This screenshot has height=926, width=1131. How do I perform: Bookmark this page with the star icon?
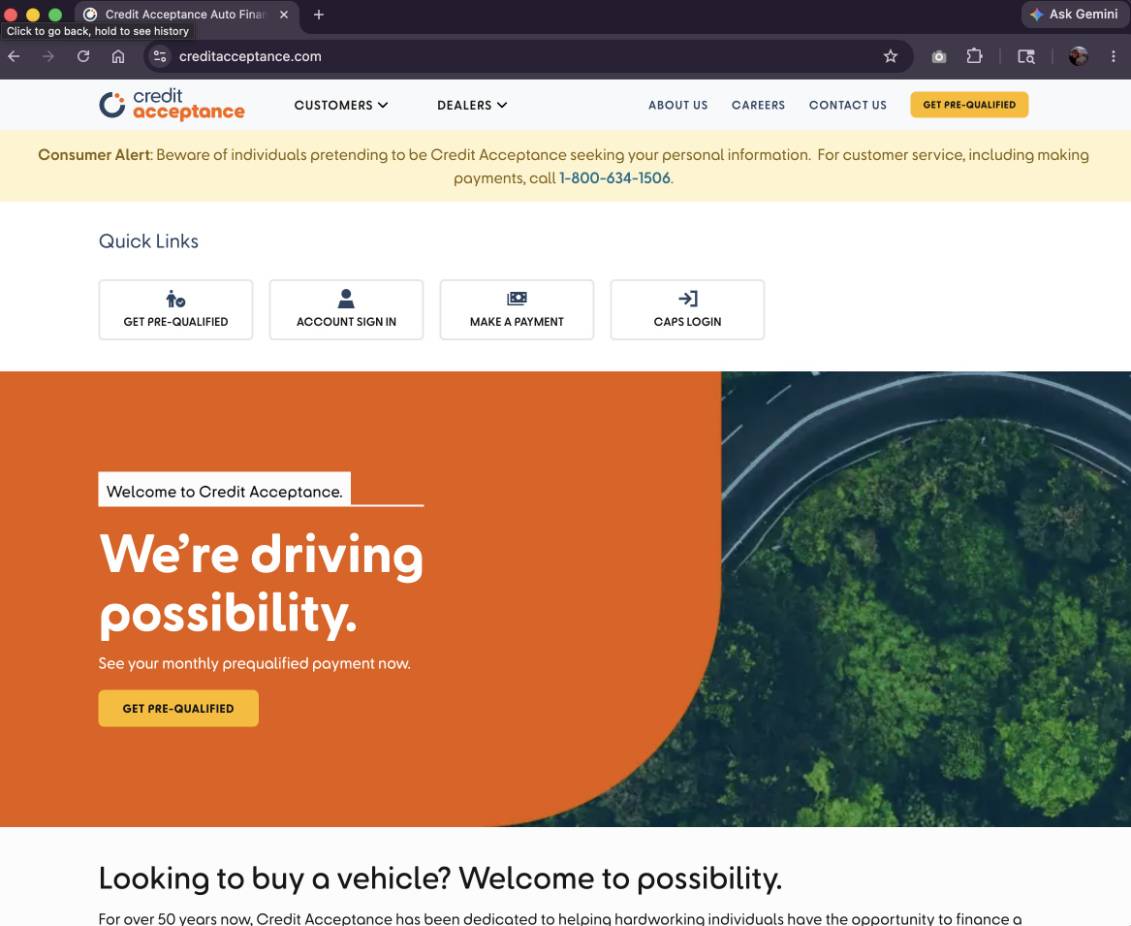(x=891, y=56)
